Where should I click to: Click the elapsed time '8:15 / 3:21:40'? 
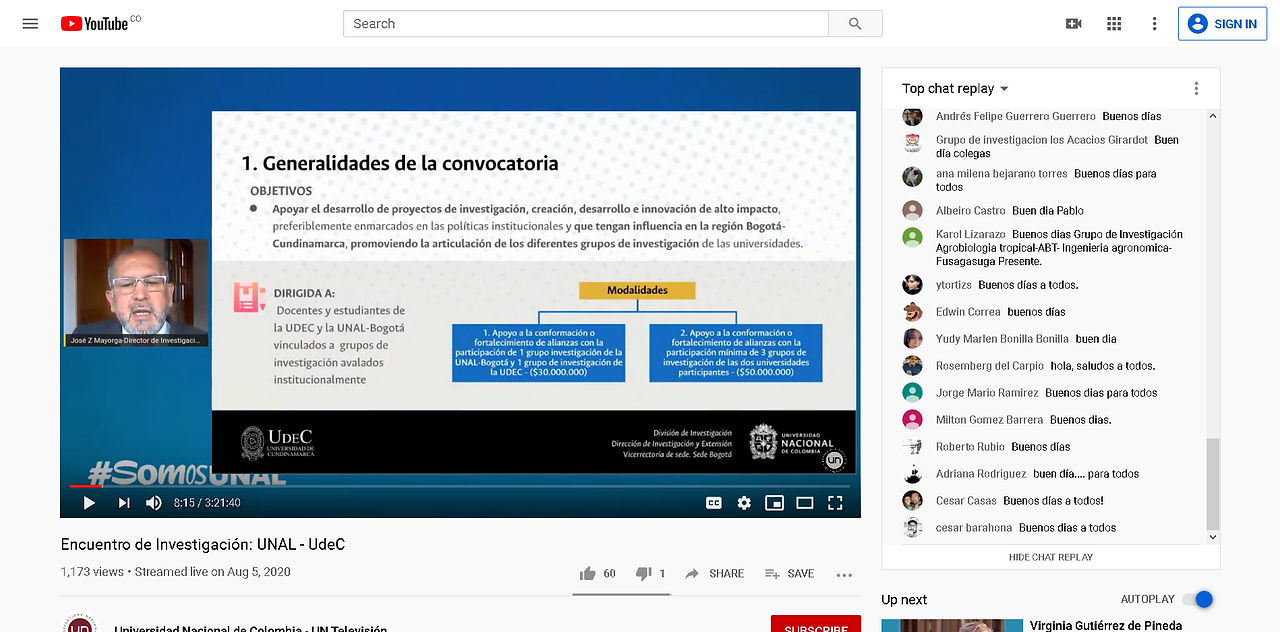click(x=207, y=503)
